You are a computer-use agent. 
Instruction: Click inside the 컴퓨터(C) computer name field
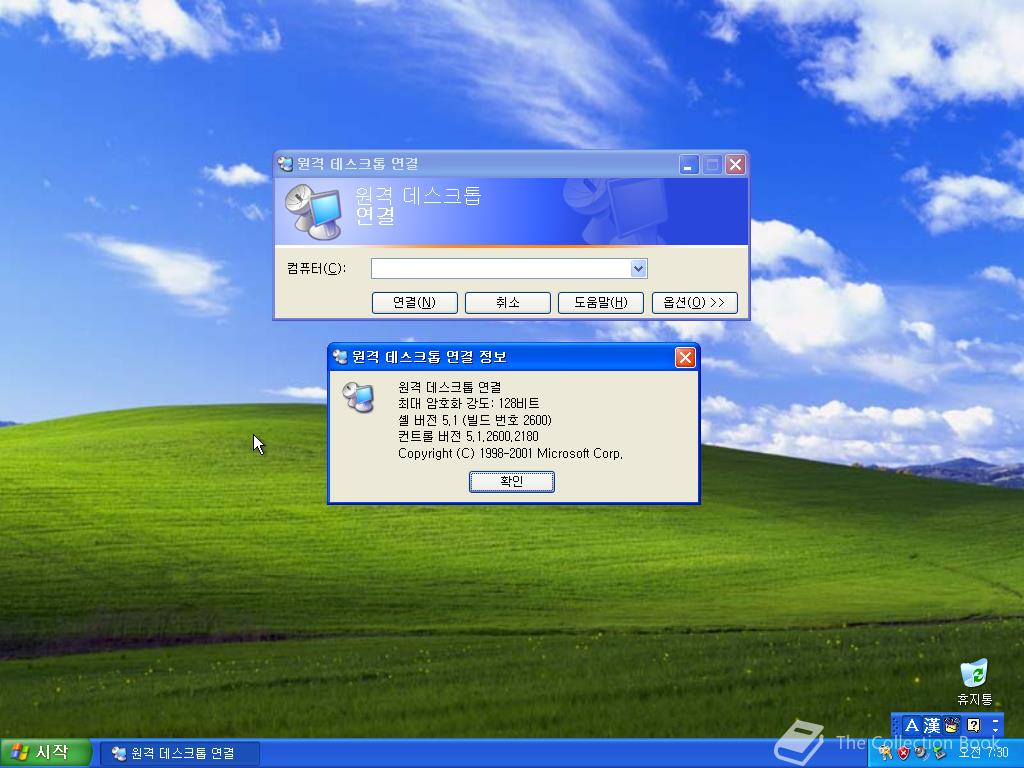[501, 268]
